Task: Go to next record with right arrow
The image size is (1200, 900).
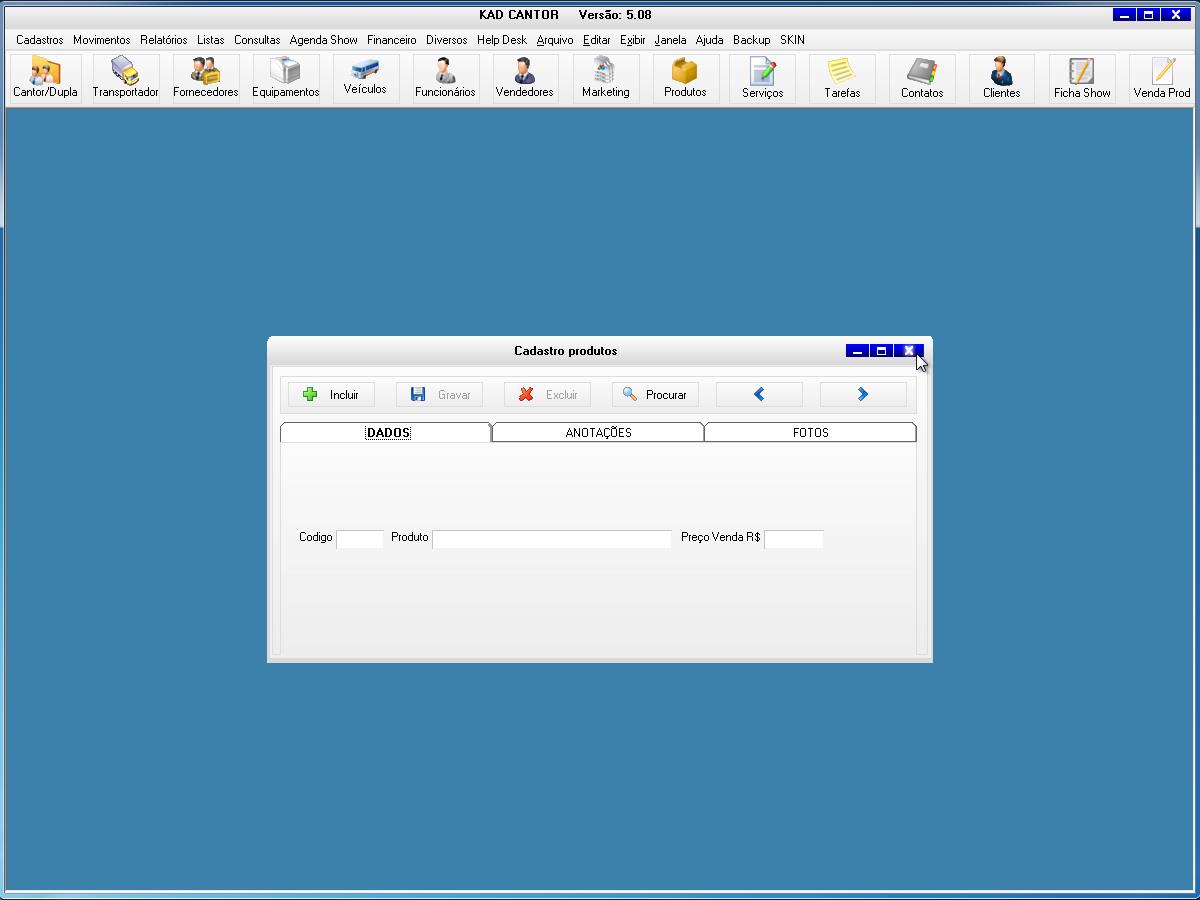Action: [x=863, y=395]
